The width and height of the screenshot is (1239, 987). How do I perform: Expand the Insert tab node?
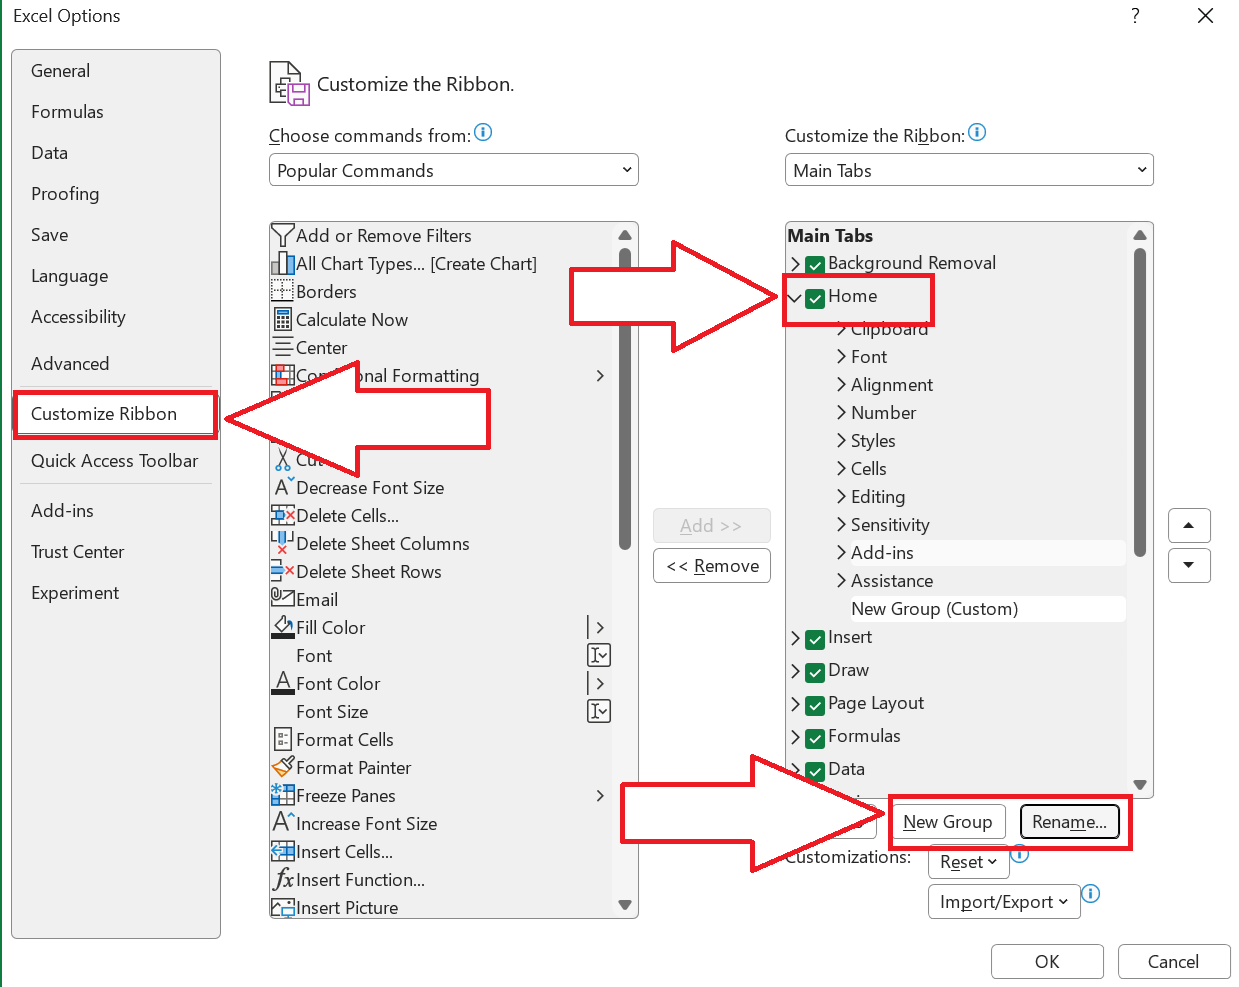(x=796, y=638)
